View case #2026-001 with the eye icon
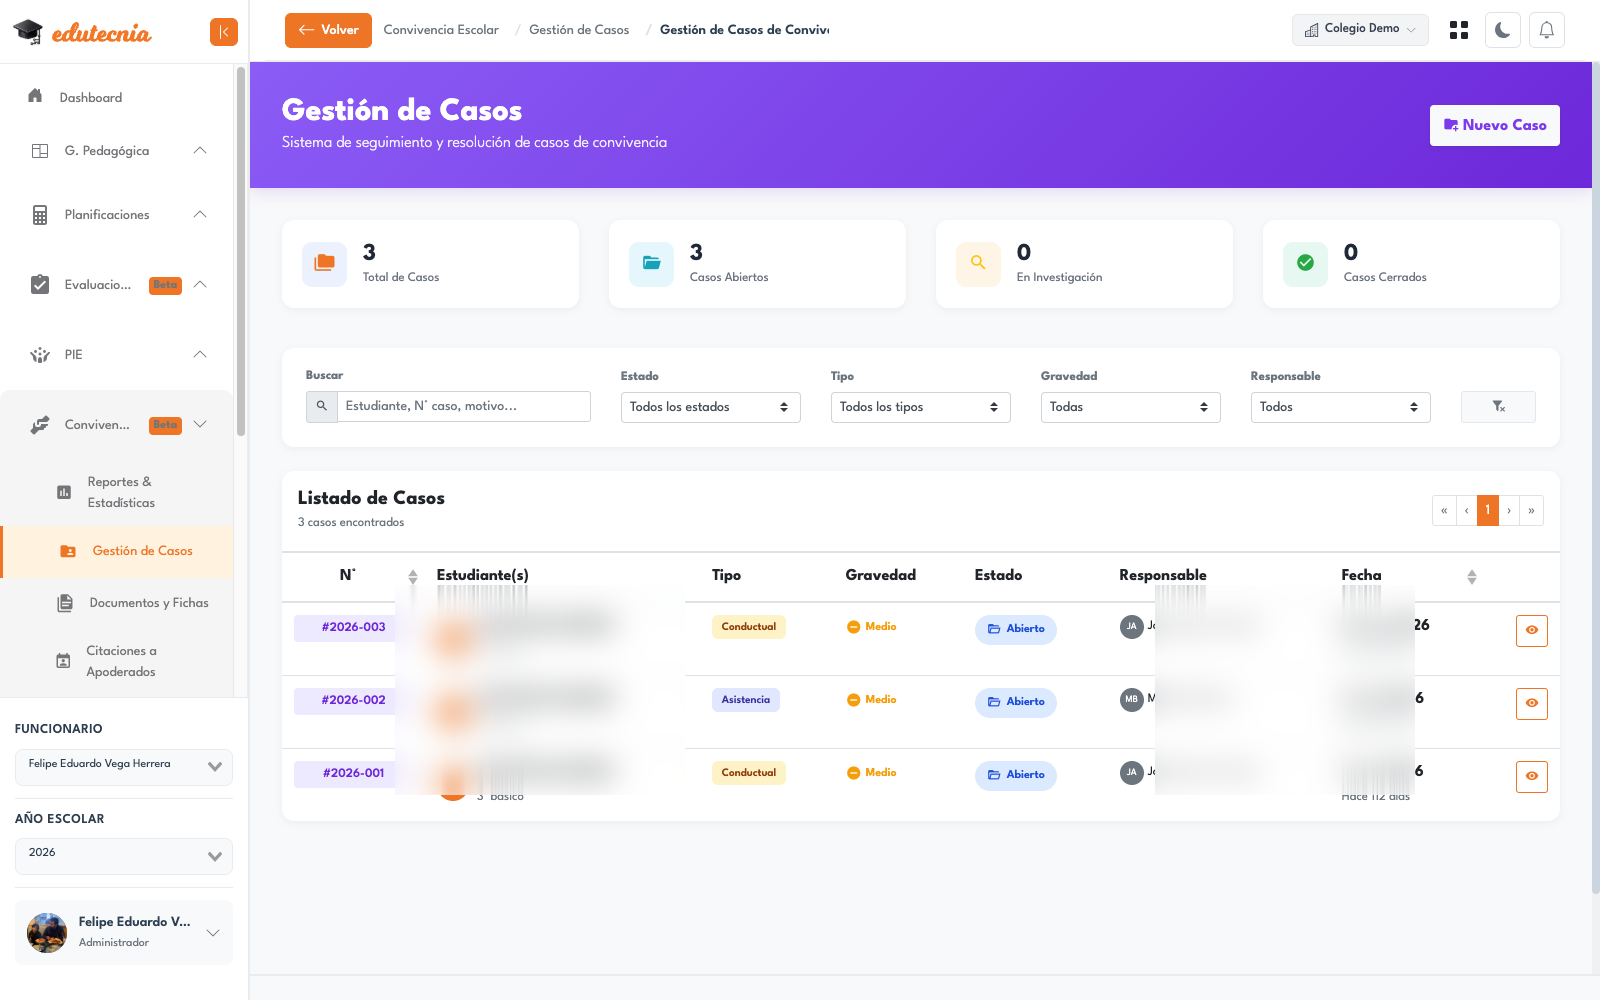This screenshot has width=1600, height=1000. click(x=1531, y=777)
